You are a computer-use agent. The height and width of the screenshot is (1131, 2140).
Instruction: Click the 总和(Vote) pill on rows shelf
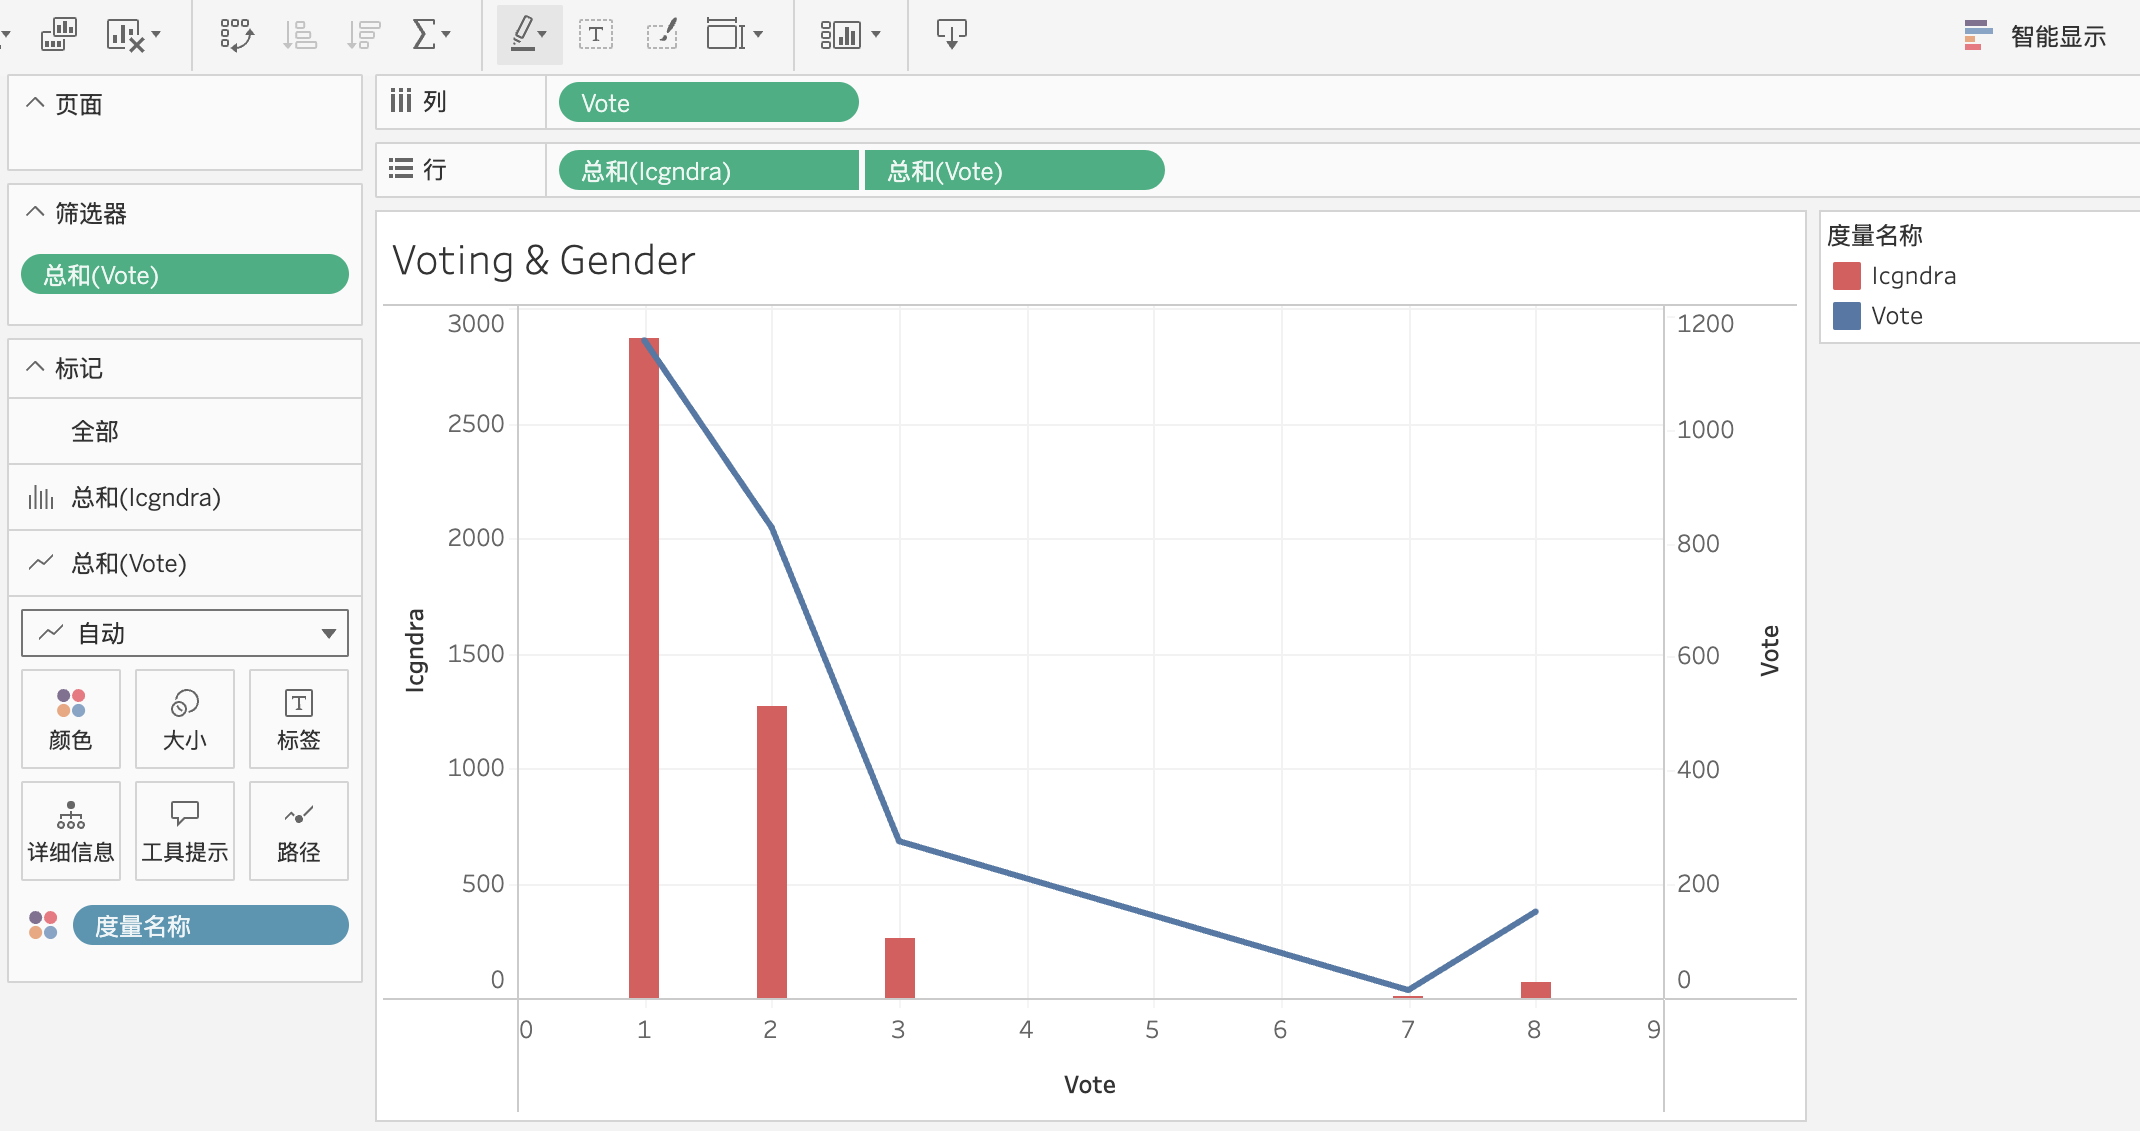coord(1013,171)
